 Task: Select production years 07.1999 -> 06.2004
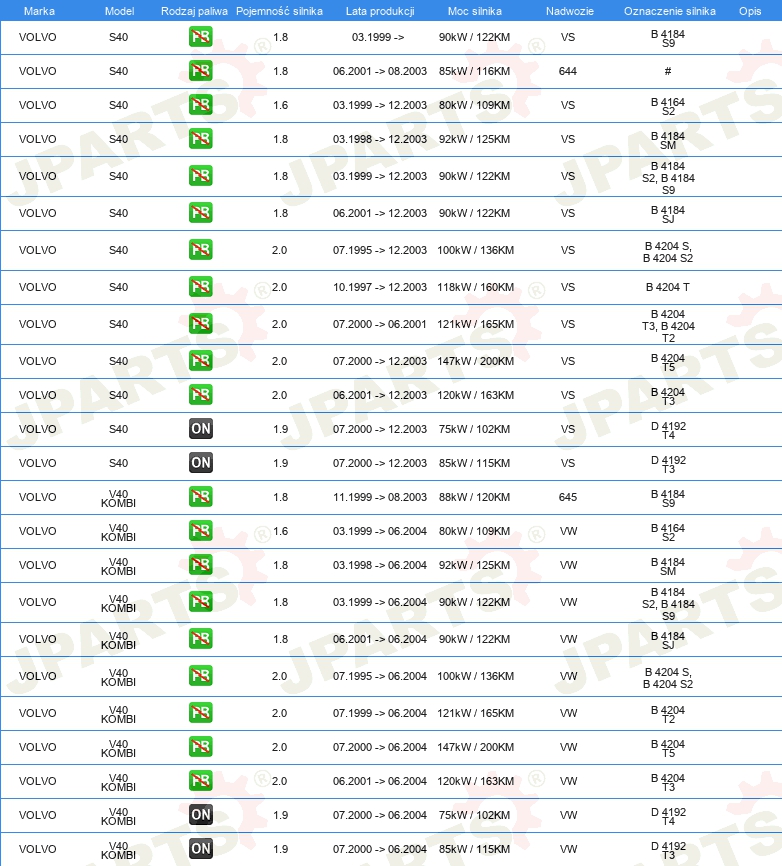pyautogui.click(x=380, y=713)
